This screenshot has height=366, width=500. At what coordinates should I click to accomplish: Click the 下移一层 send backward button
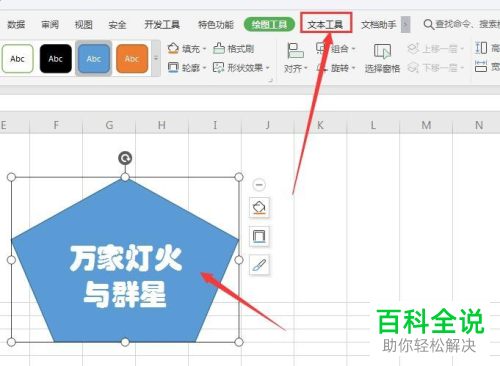coord(432,68)
